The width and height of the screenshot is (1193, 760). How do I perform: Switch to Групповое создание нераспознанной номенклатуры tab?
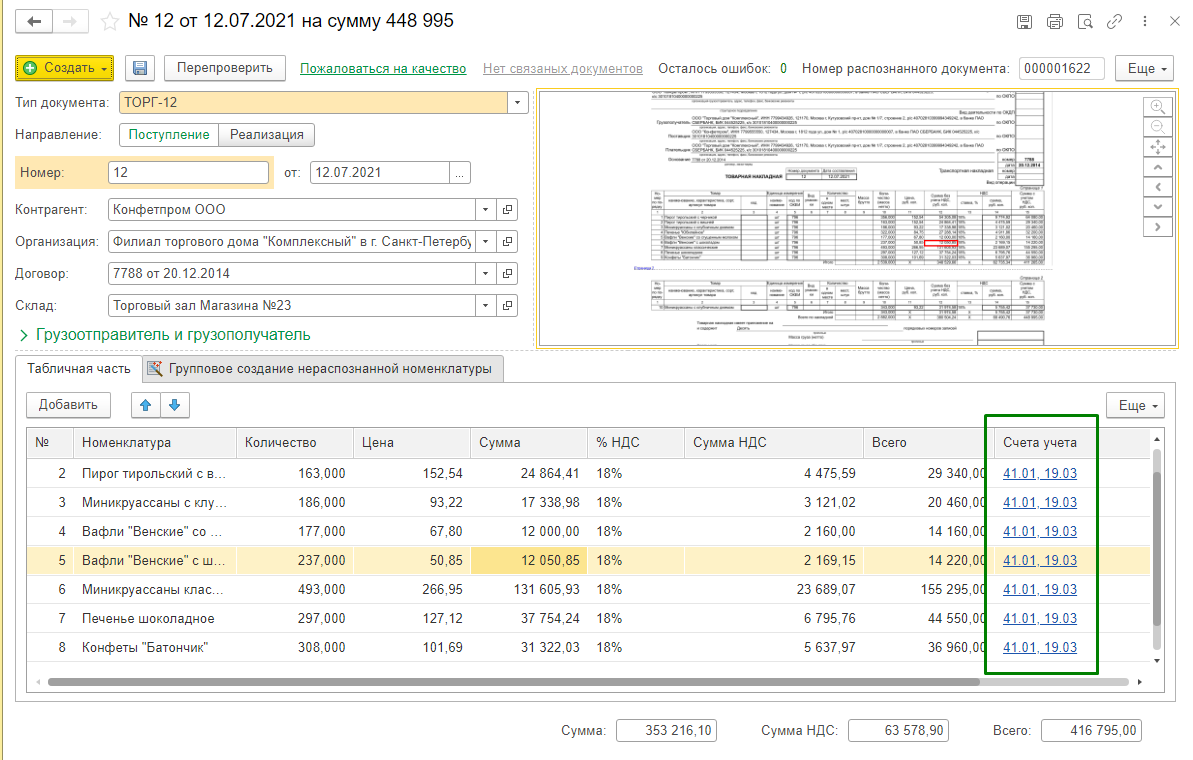[x=322, y=369]
